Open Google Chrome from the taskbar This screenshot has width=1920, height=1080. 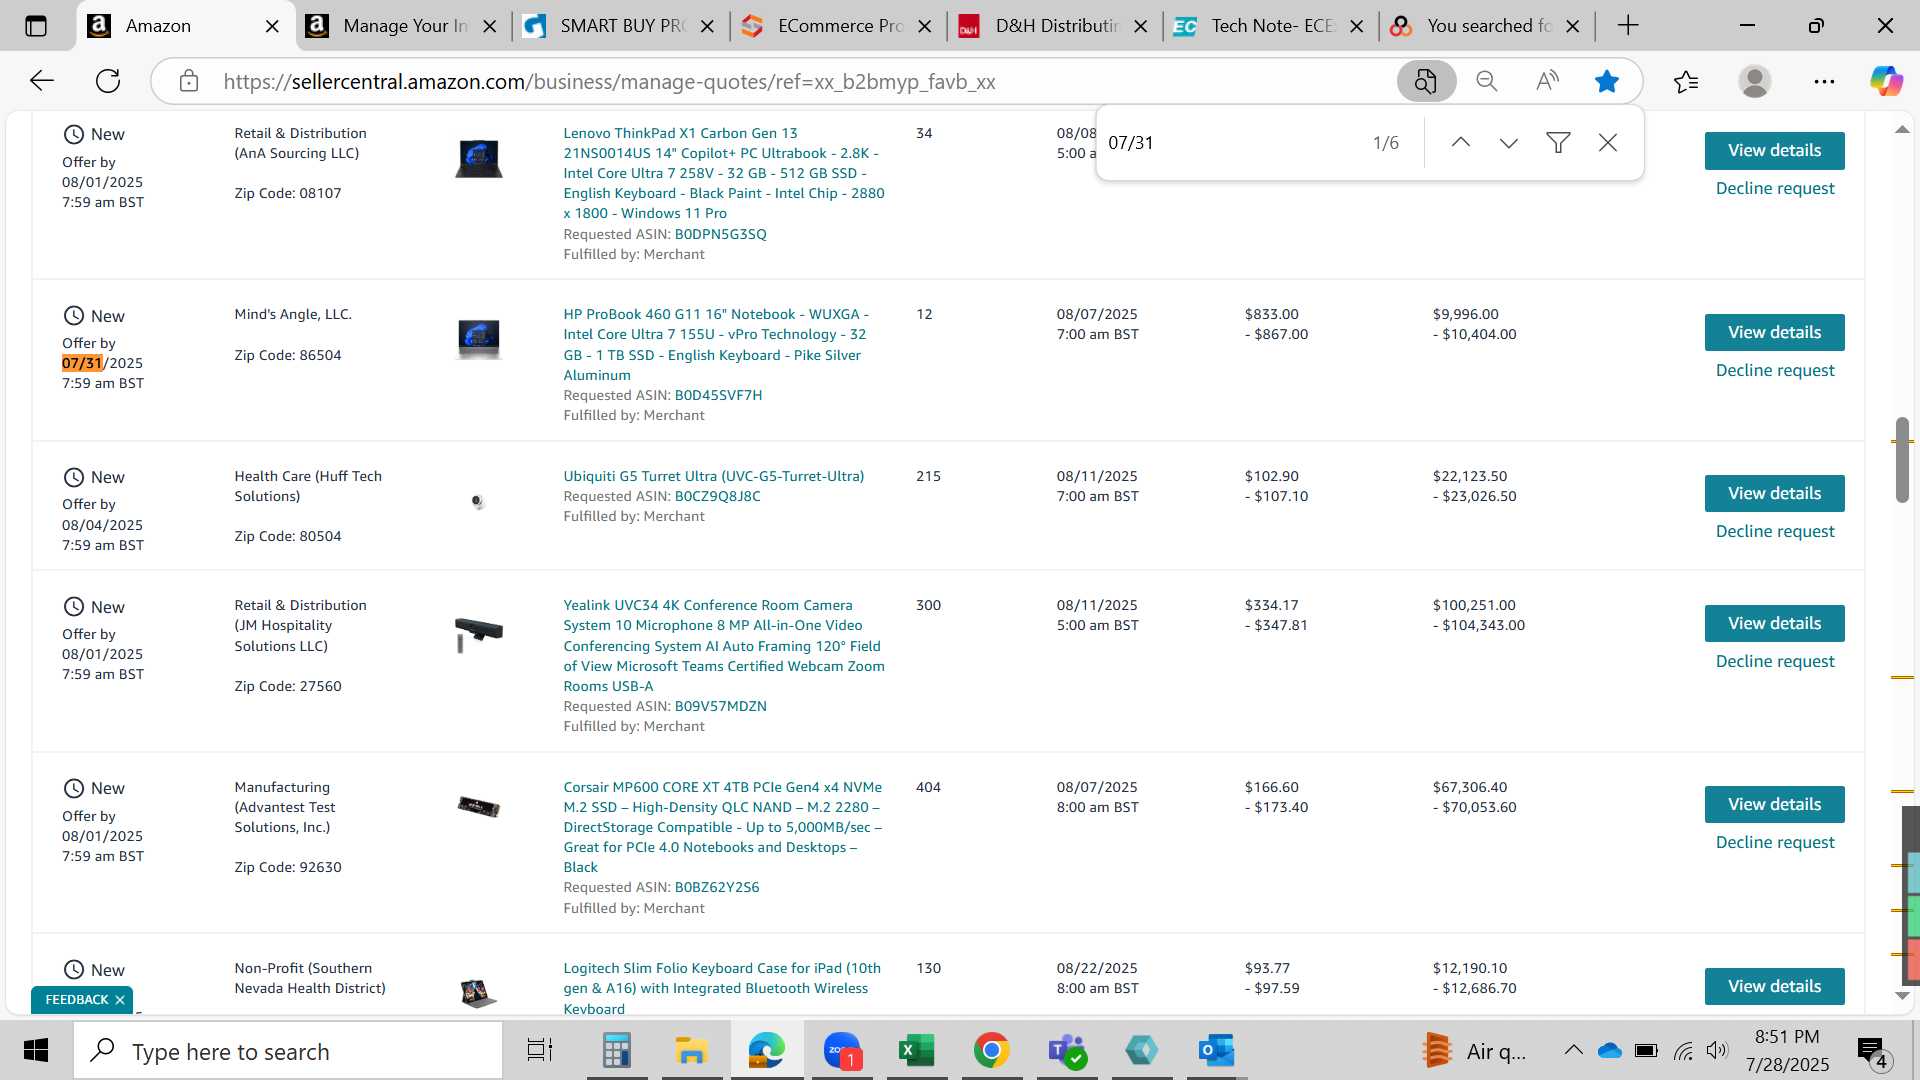click(991, 1051)
